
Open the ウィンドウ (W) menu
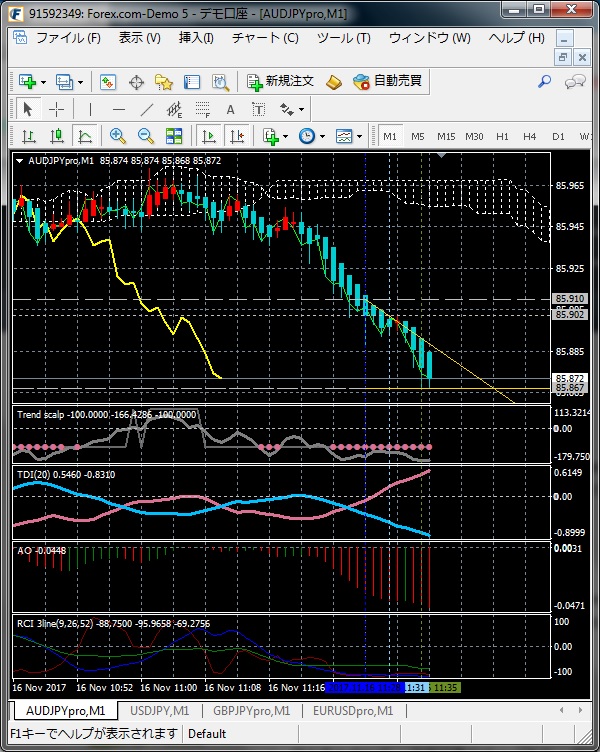pos(430,38)
